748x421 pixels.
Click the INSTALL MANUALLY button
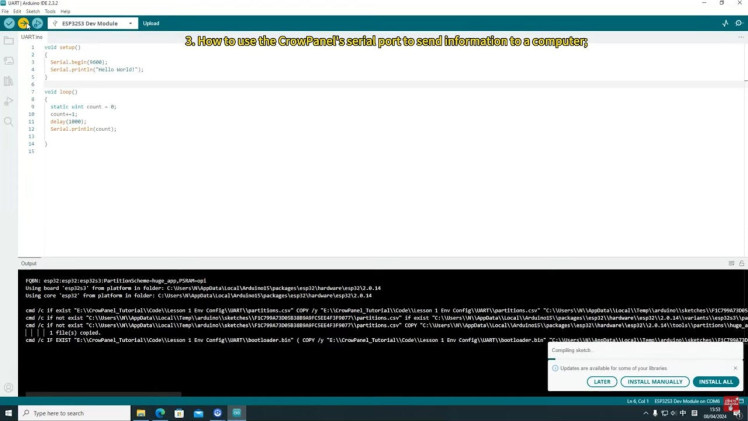[x=654, y=382]
